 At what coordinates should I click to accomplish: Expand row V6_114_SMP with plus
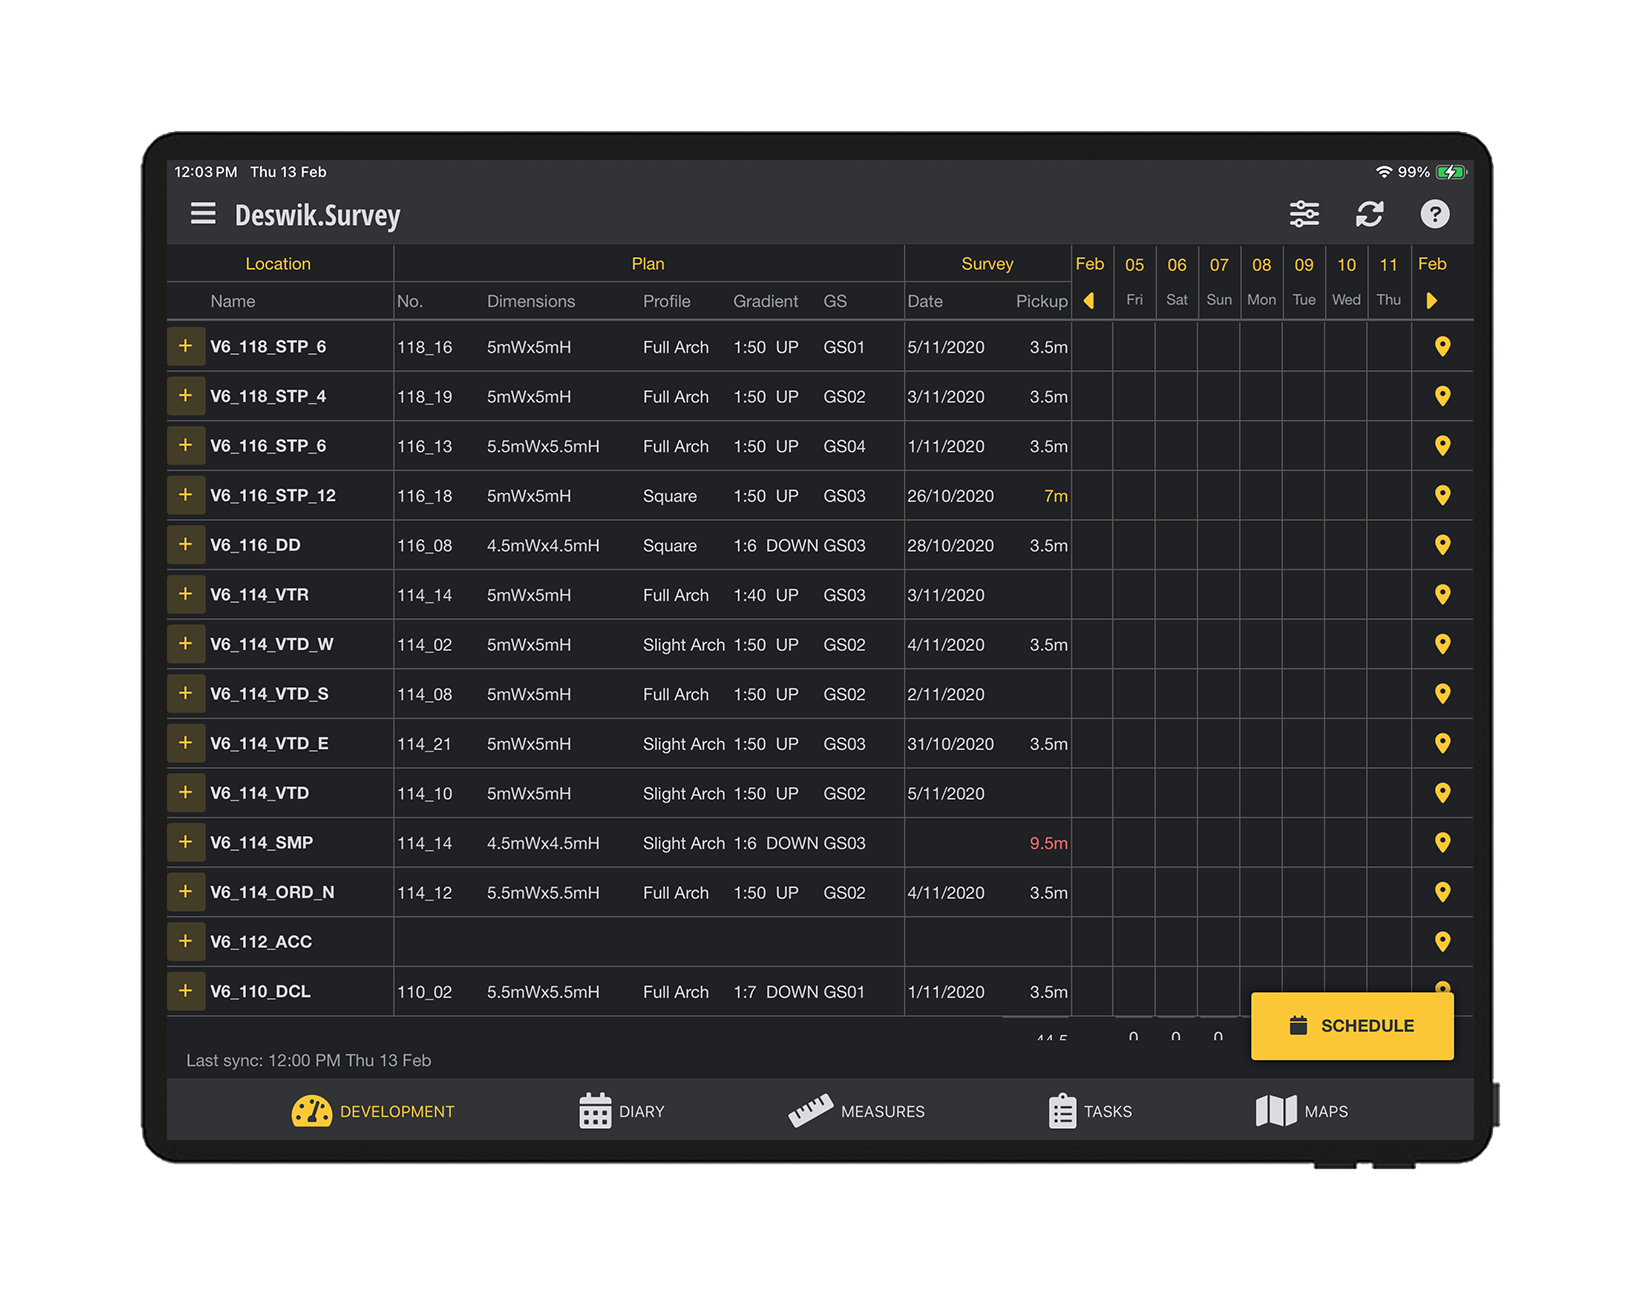tap(186, 842)
